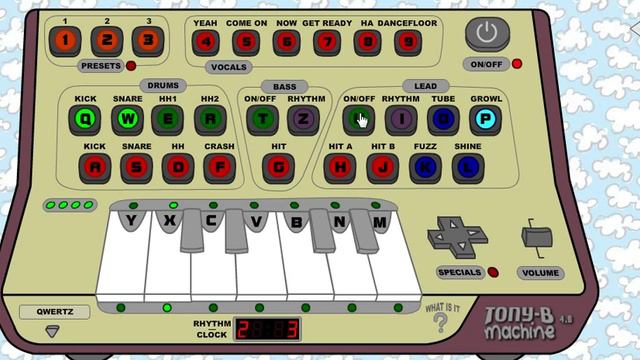This screenshot has width=640, height=360.
Task: Click the LEAD section label
Action: coord(426,86)
